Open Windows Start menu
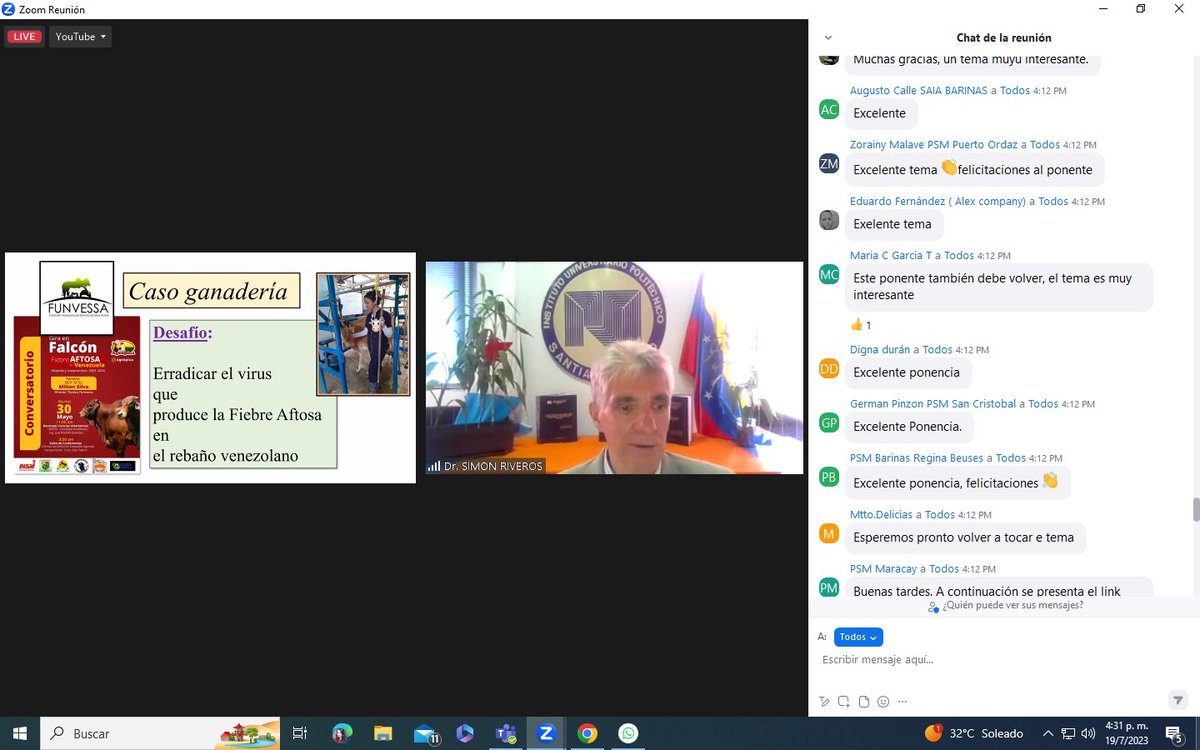This screenshot has width=1200, height=750. [19, 733]
